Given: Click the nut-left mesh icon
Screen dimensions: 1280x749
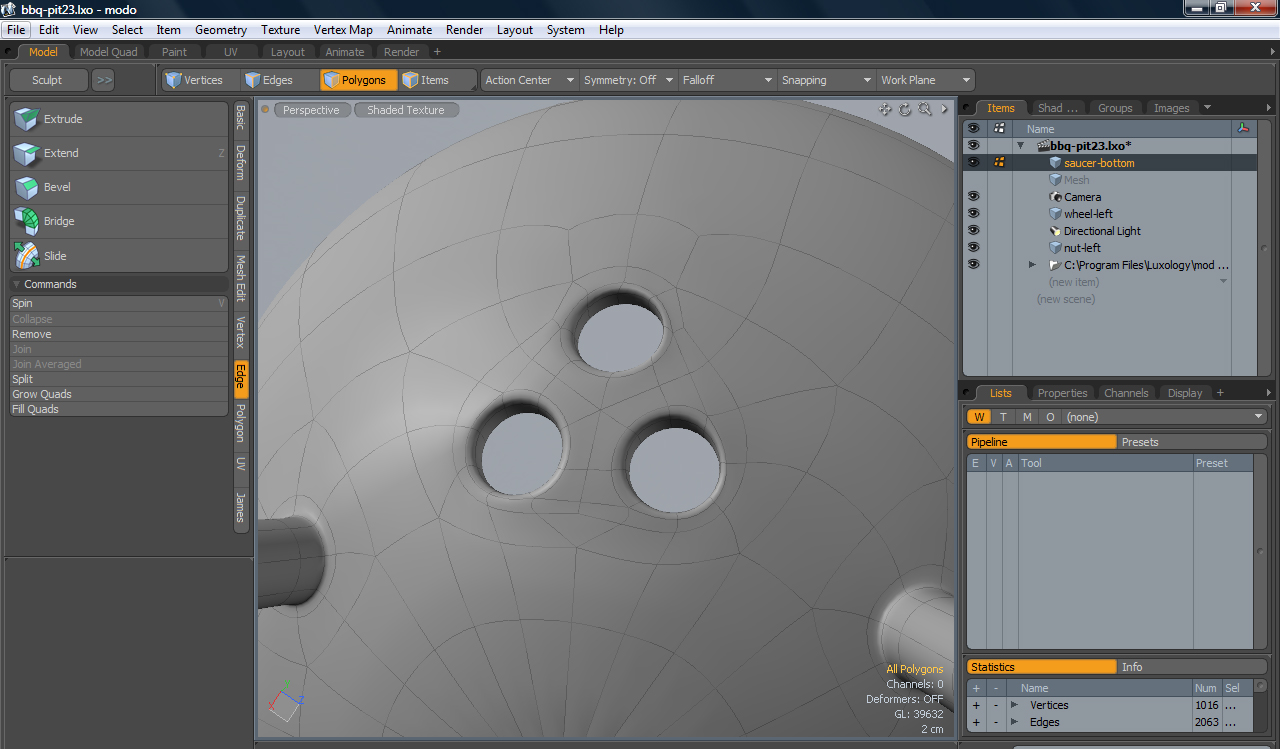Looking at the screenshot, I should [1055, 248].
